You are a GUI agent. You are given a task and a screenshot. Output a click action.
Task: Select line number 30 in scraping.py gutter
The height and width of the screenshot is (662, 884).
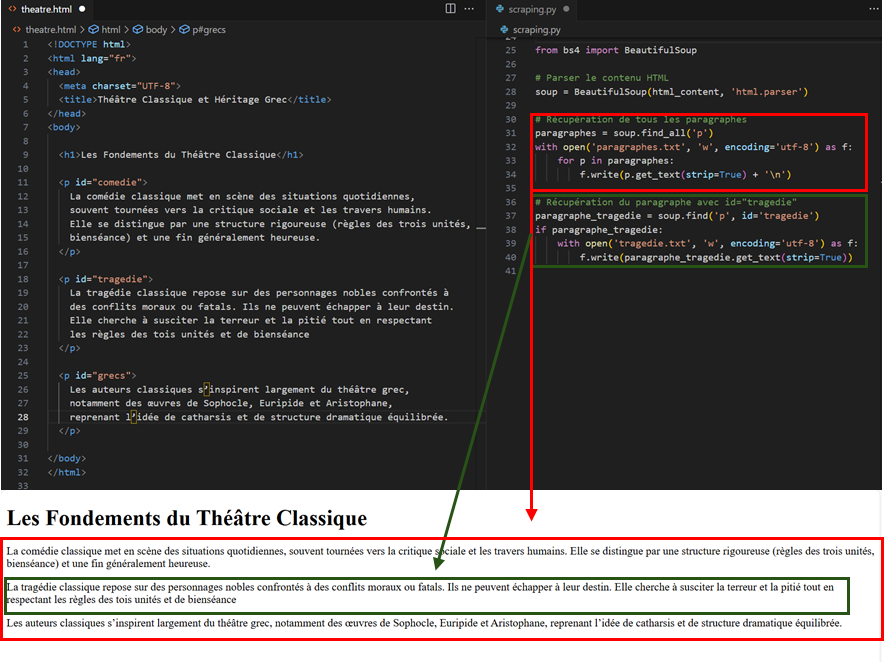click(510, 120)
